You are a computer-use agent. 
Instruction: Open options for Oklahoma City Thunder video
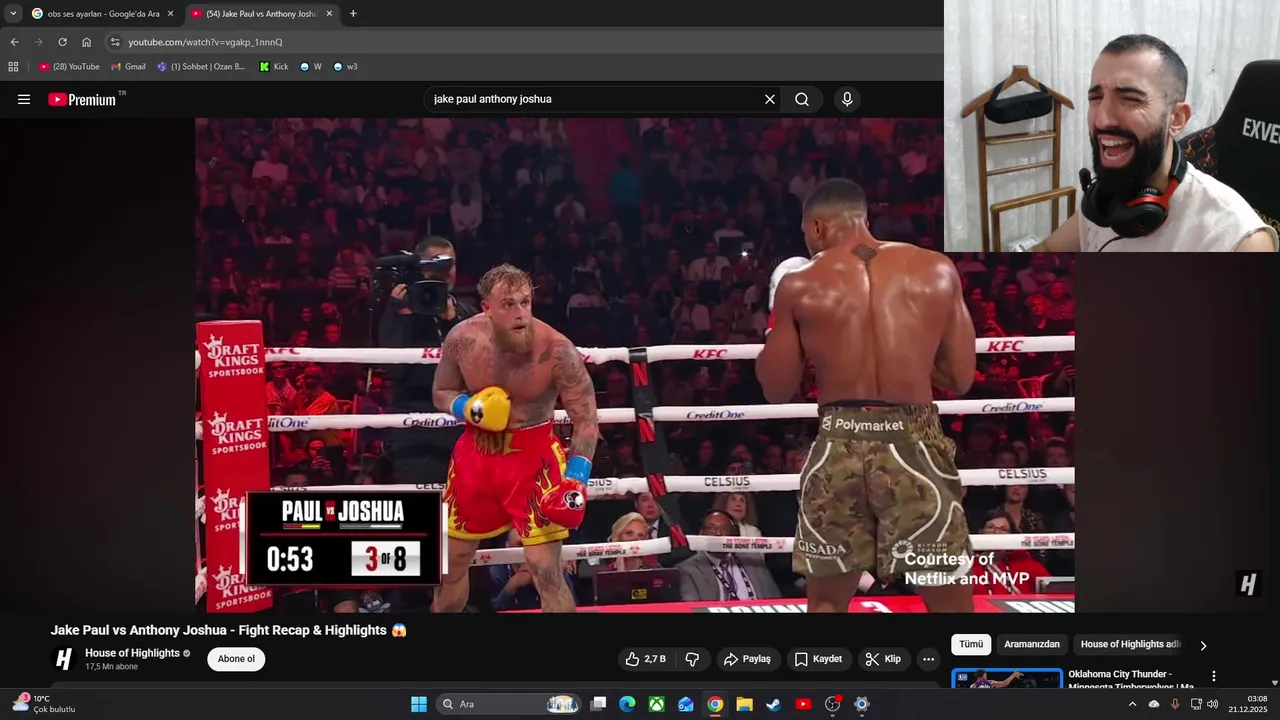1214,677
